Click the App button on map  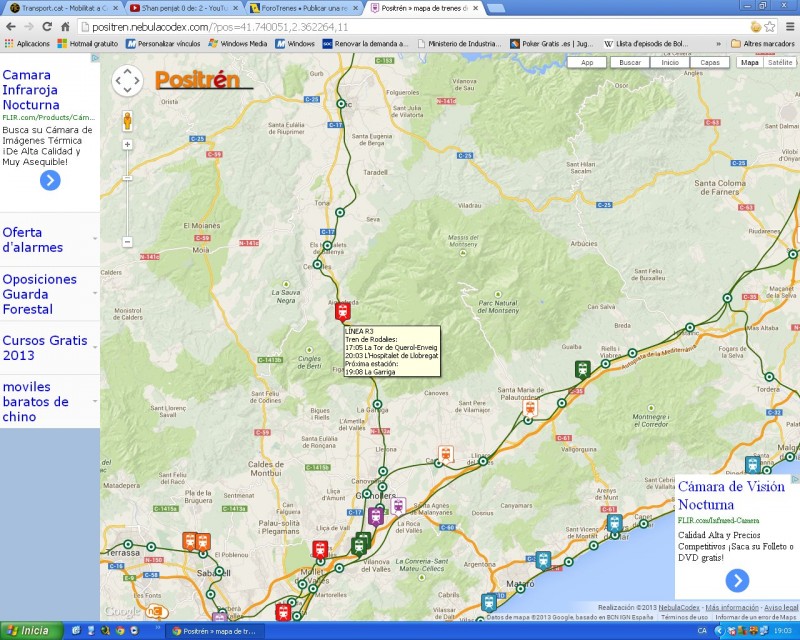pyautogui.click(x=587, y=62)
